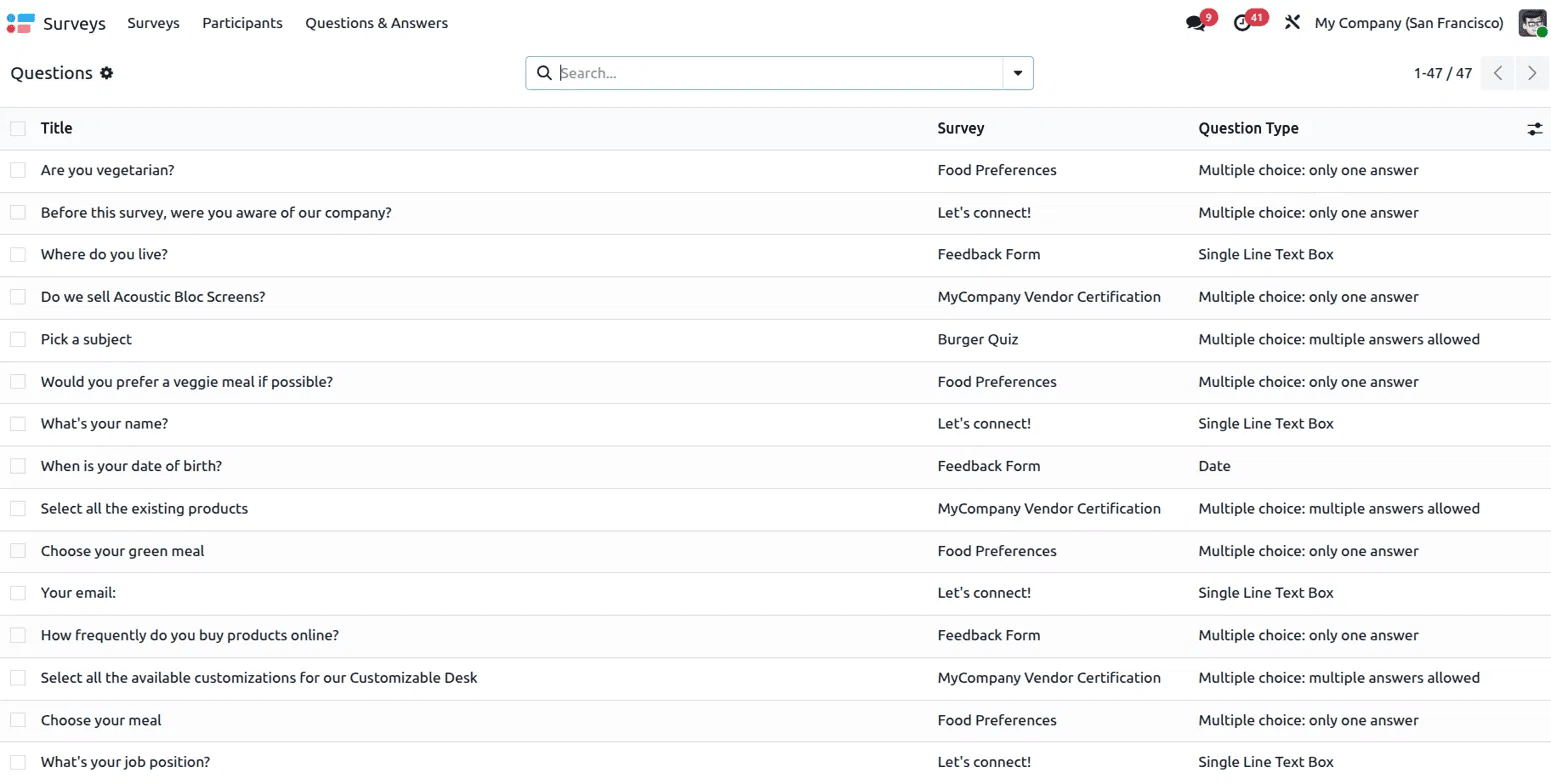
Task: Click the 1-47 / 47 pager counter
Action: [1442, 73]
